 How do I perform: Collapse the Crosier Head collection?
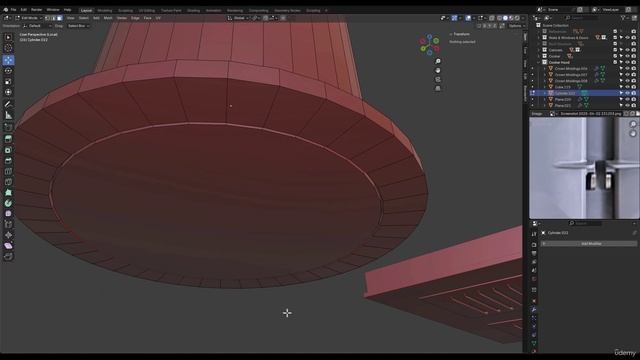point(539,62)
